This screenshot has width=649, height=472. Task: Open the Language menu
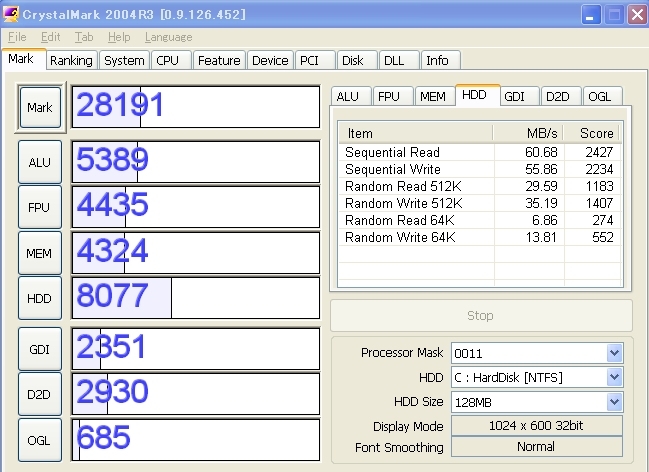[168, 37]
